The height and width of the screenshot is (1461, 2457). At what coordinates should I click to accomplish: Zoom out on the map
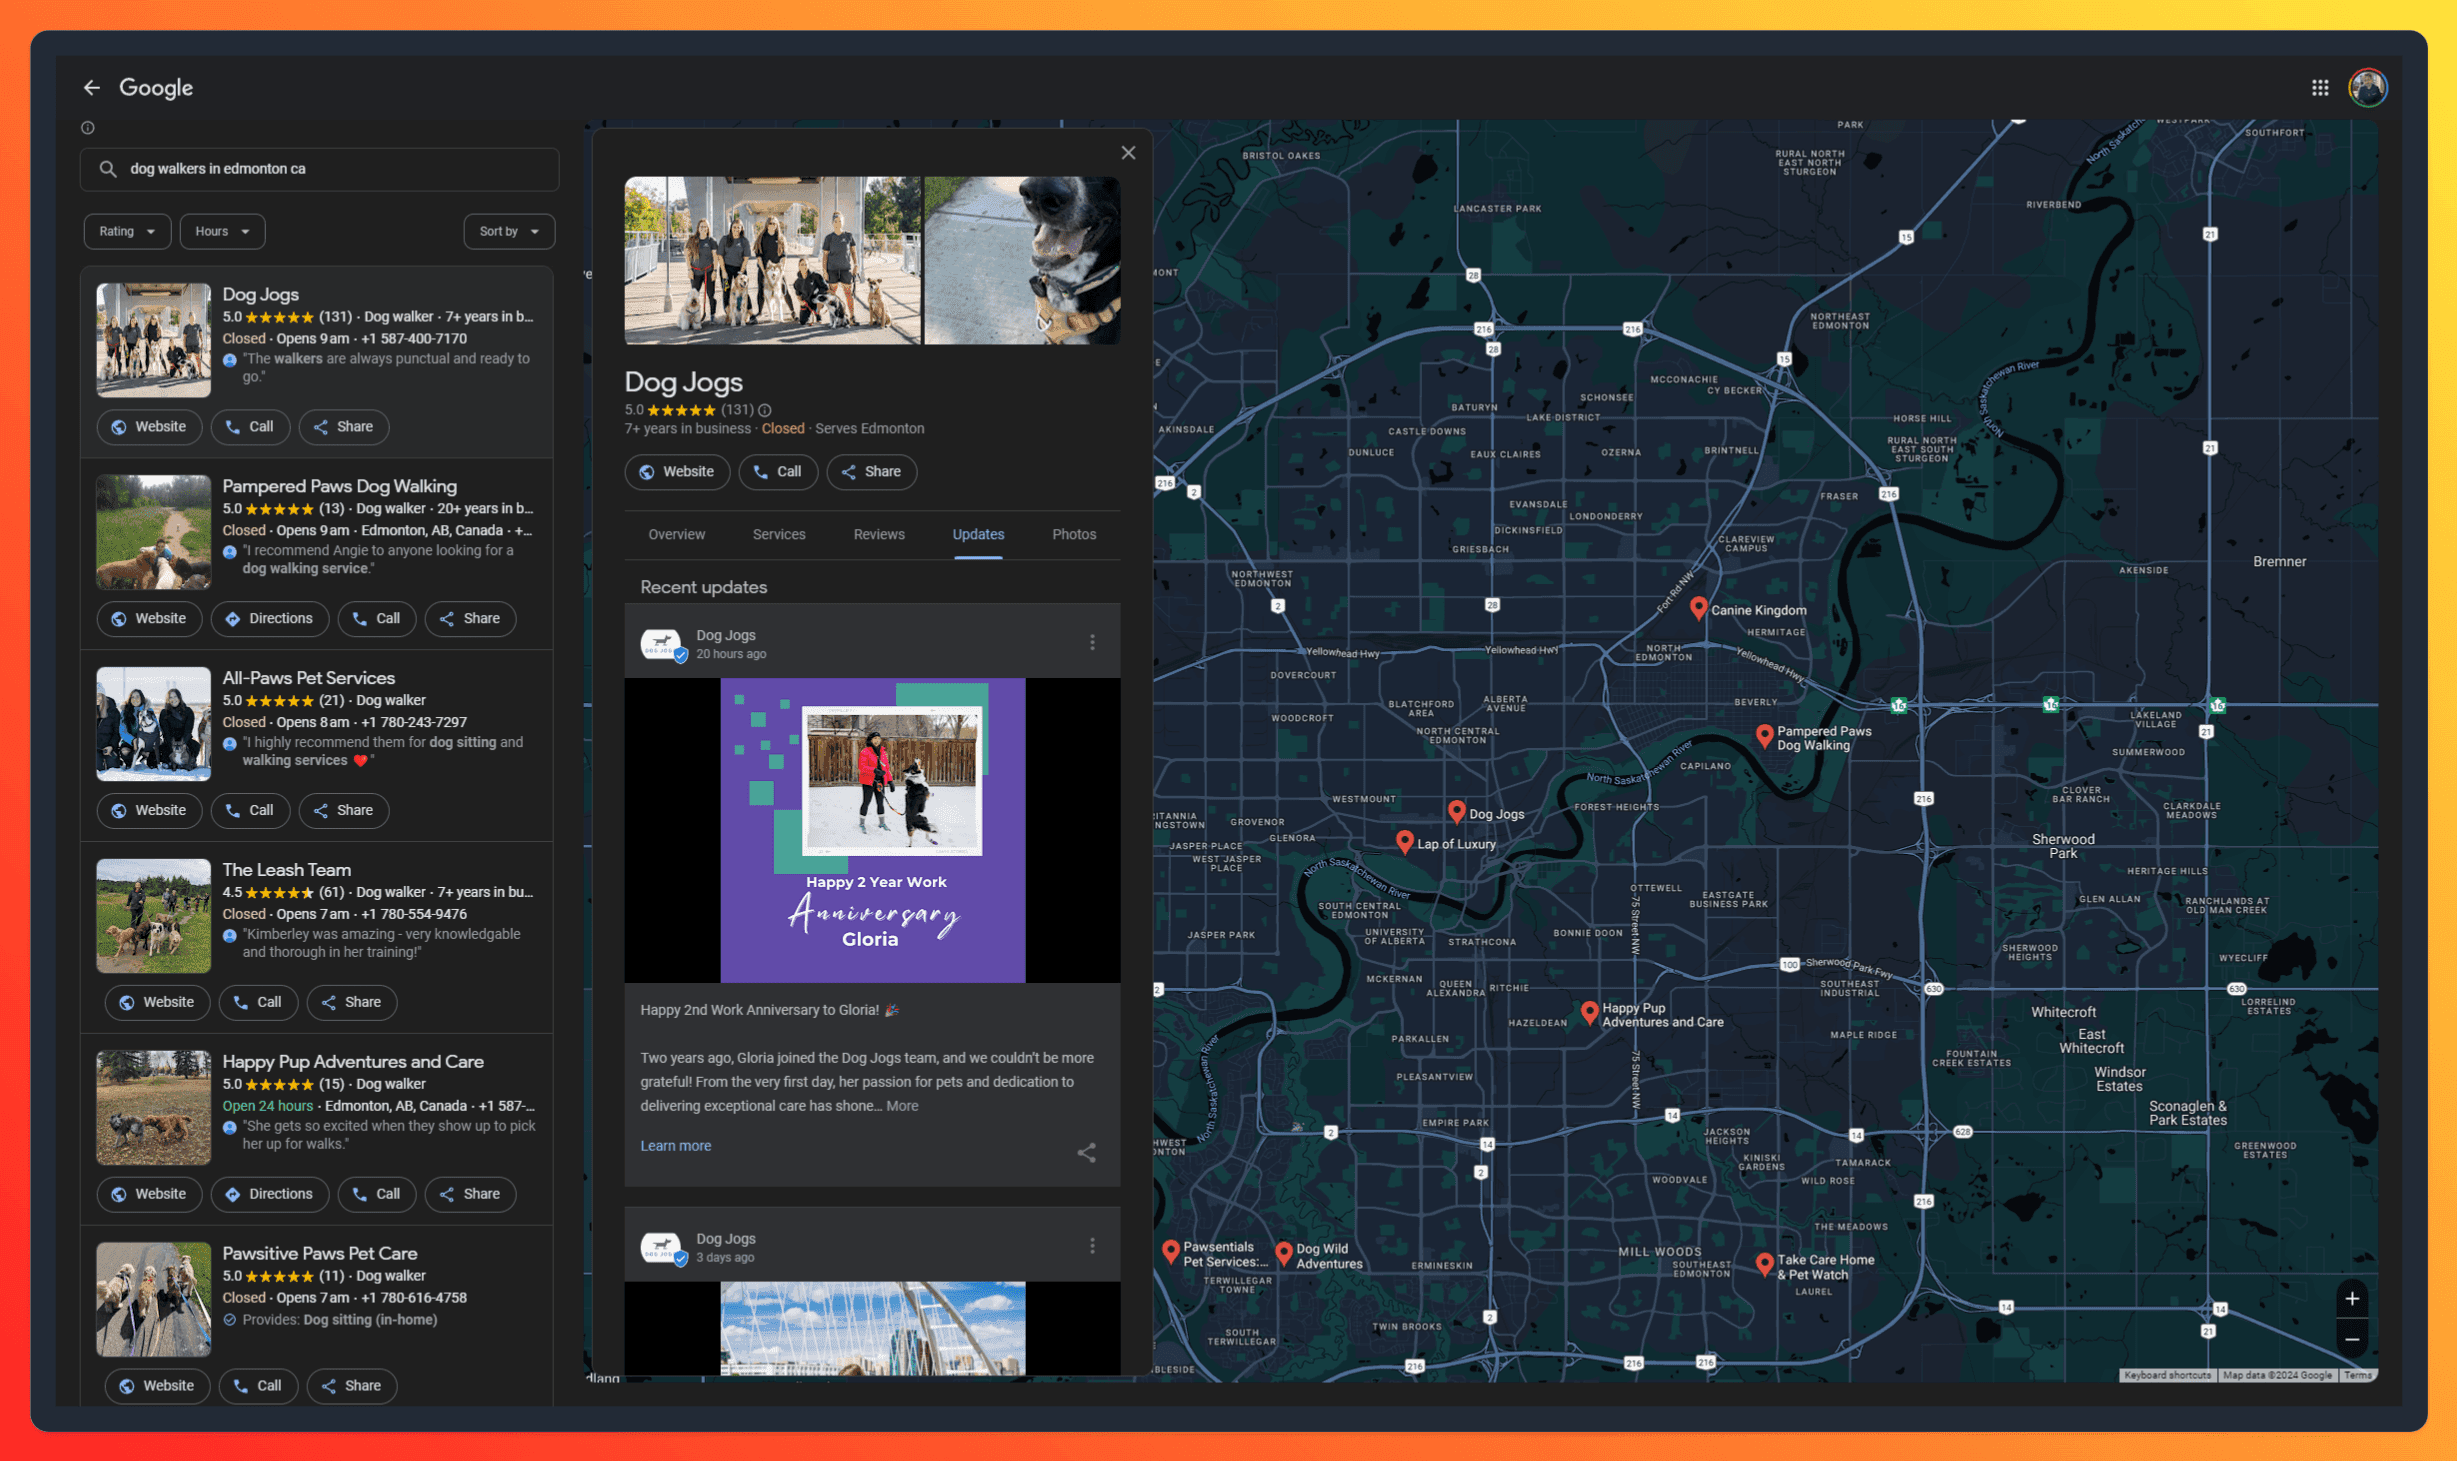click(2352, 1339)
